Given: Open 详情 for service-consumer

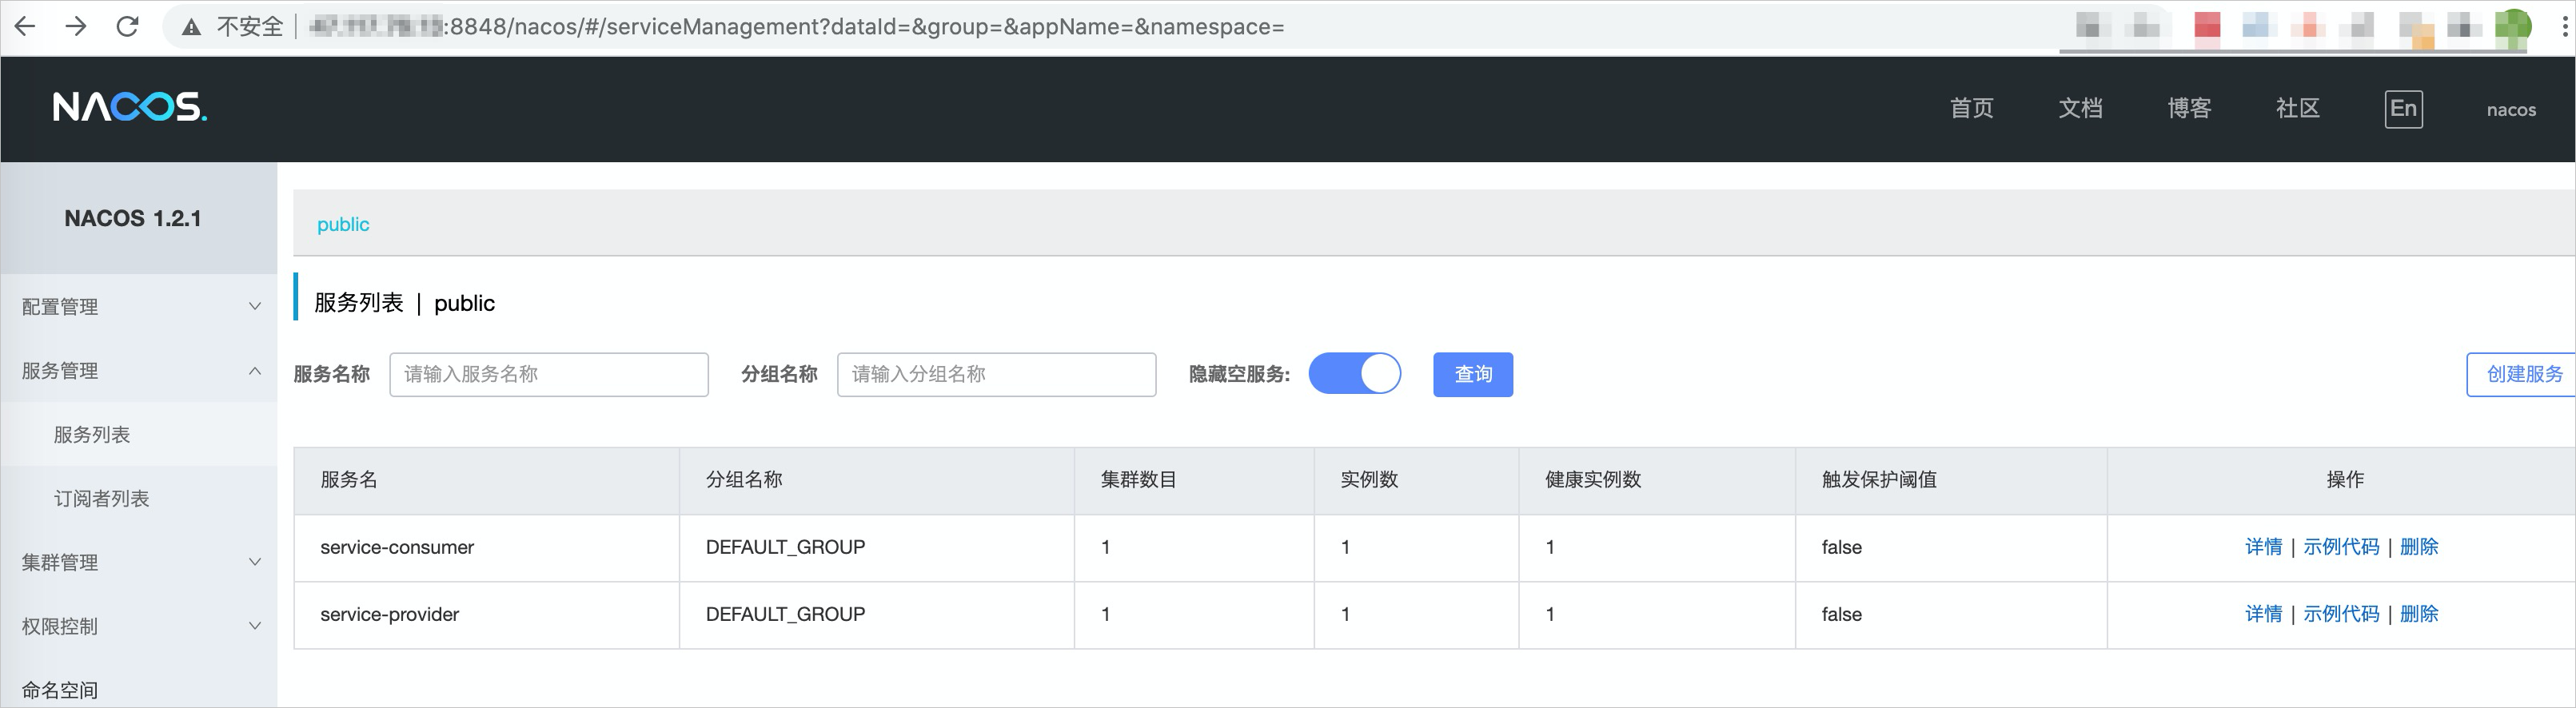Looking at the screenshot, I should (x=2264, y=547).
